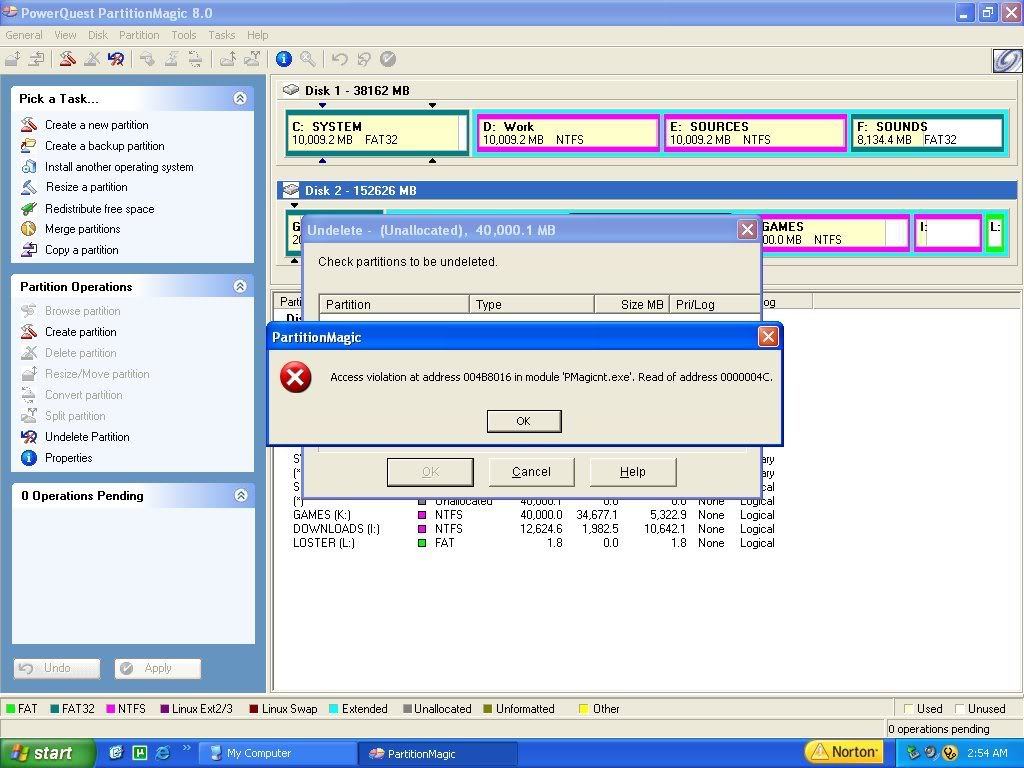This screenshot has height=768, width=1024.
Task: Open Internet Explorer from quick launch
Action: click(x=163, y=753)
